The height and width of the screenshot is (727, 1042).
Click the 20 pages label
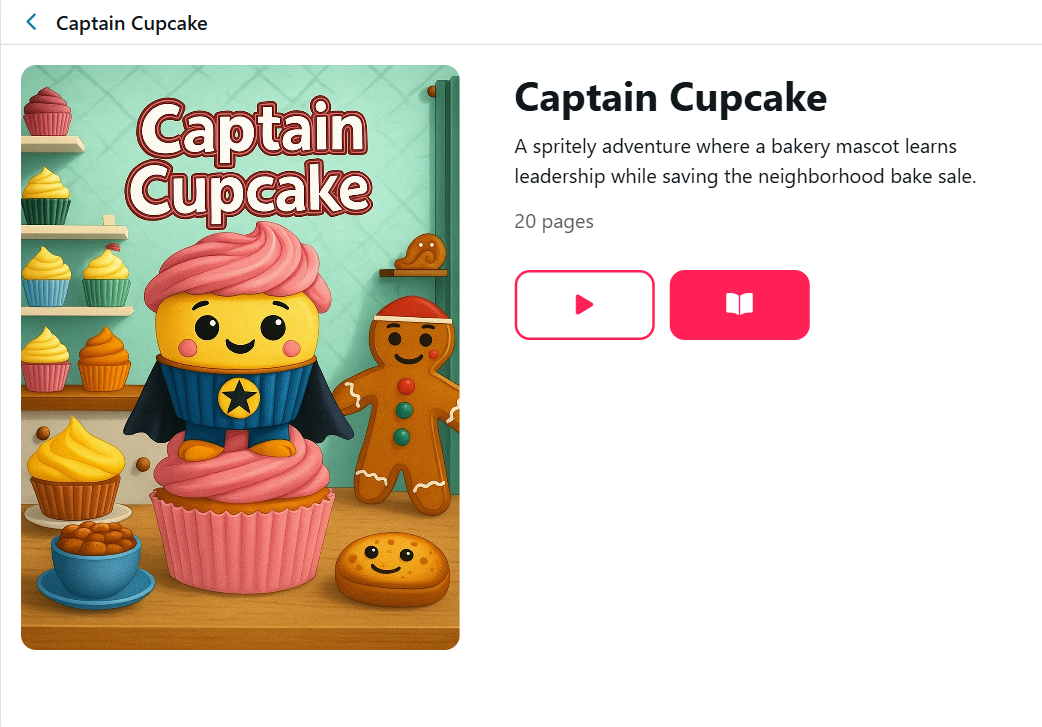coord(554,221)
